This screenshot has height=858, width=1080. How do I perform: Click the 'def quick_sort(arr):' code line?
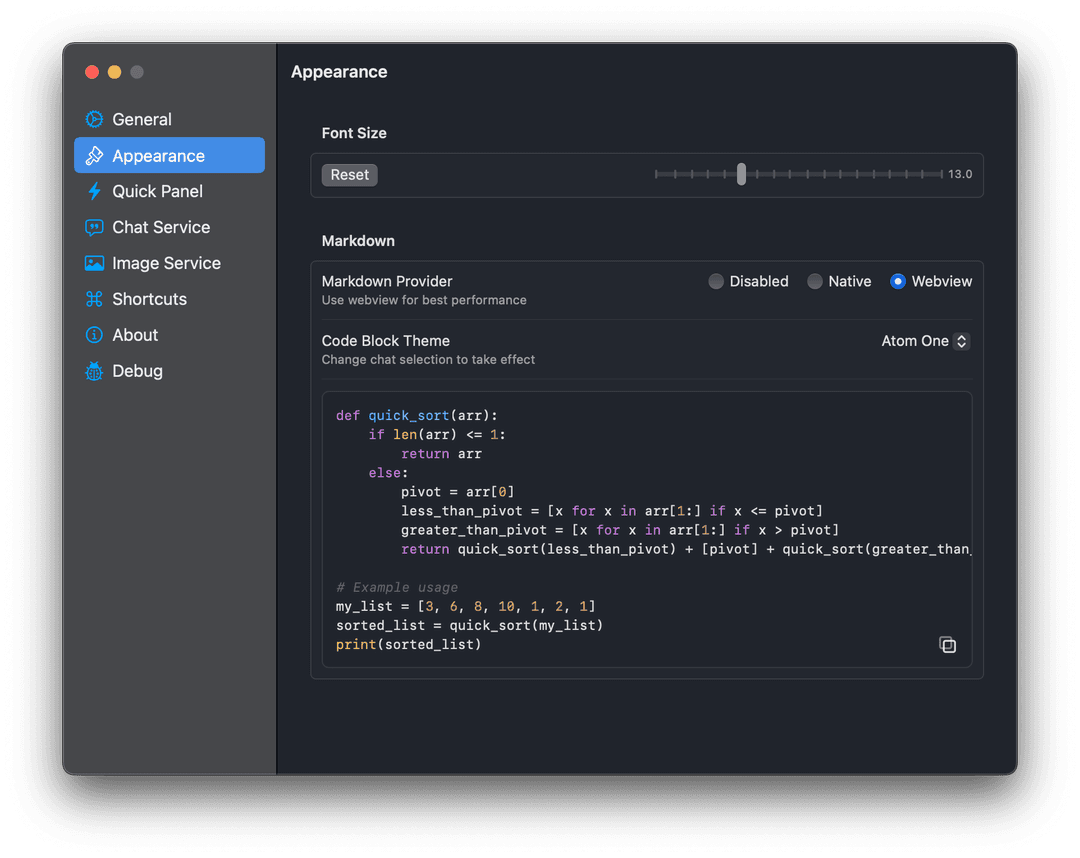[417, 415]
